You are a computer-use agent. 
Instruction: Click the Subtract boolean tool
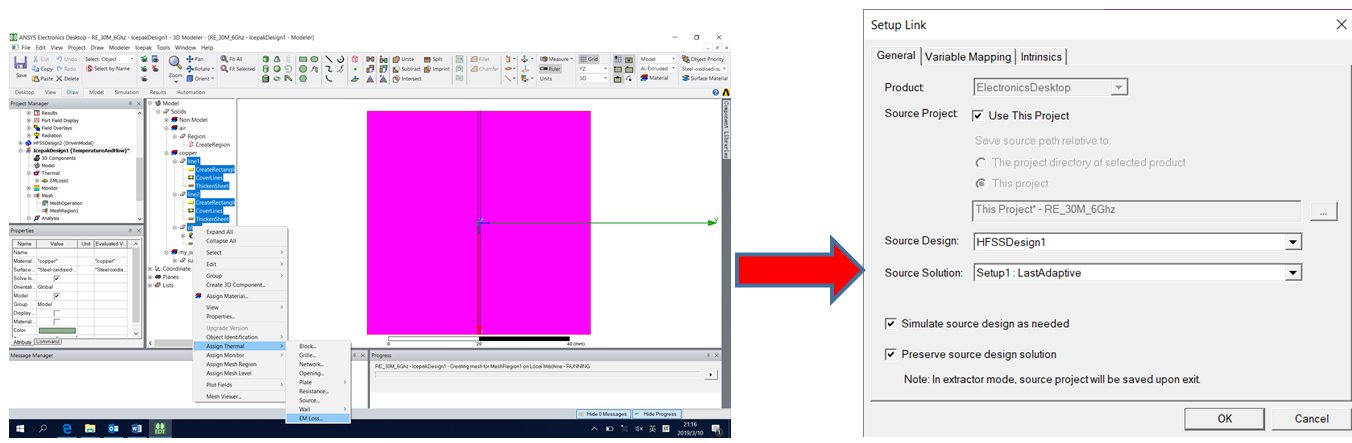(x=406, y=69)
